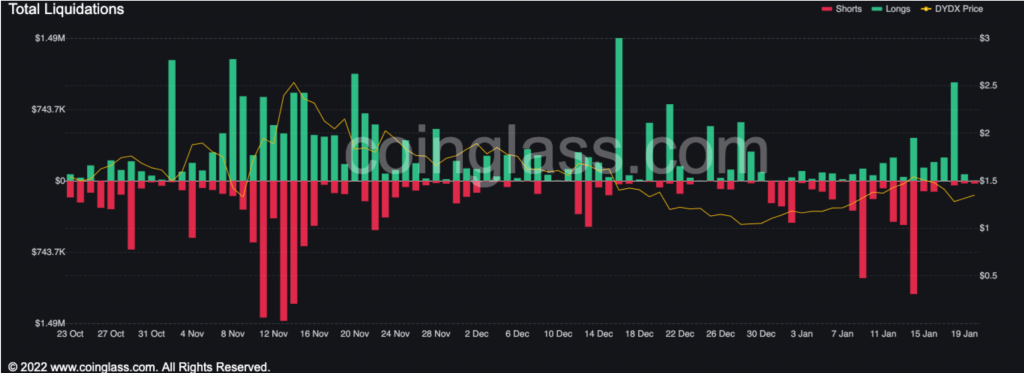This screenshot has width=1024, height=373.
Task: Click the tallest green bar near 16 Dec
Action: point(619,109)
